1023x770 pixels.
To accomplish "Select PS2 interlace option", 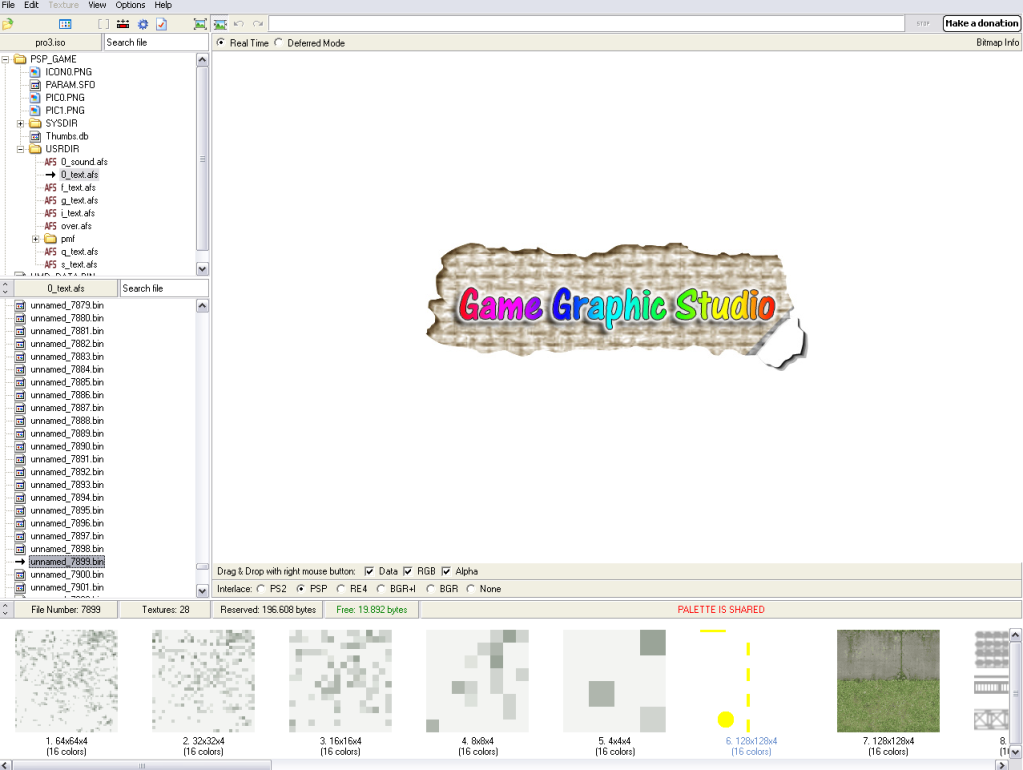I will click(x=261, y=589).
